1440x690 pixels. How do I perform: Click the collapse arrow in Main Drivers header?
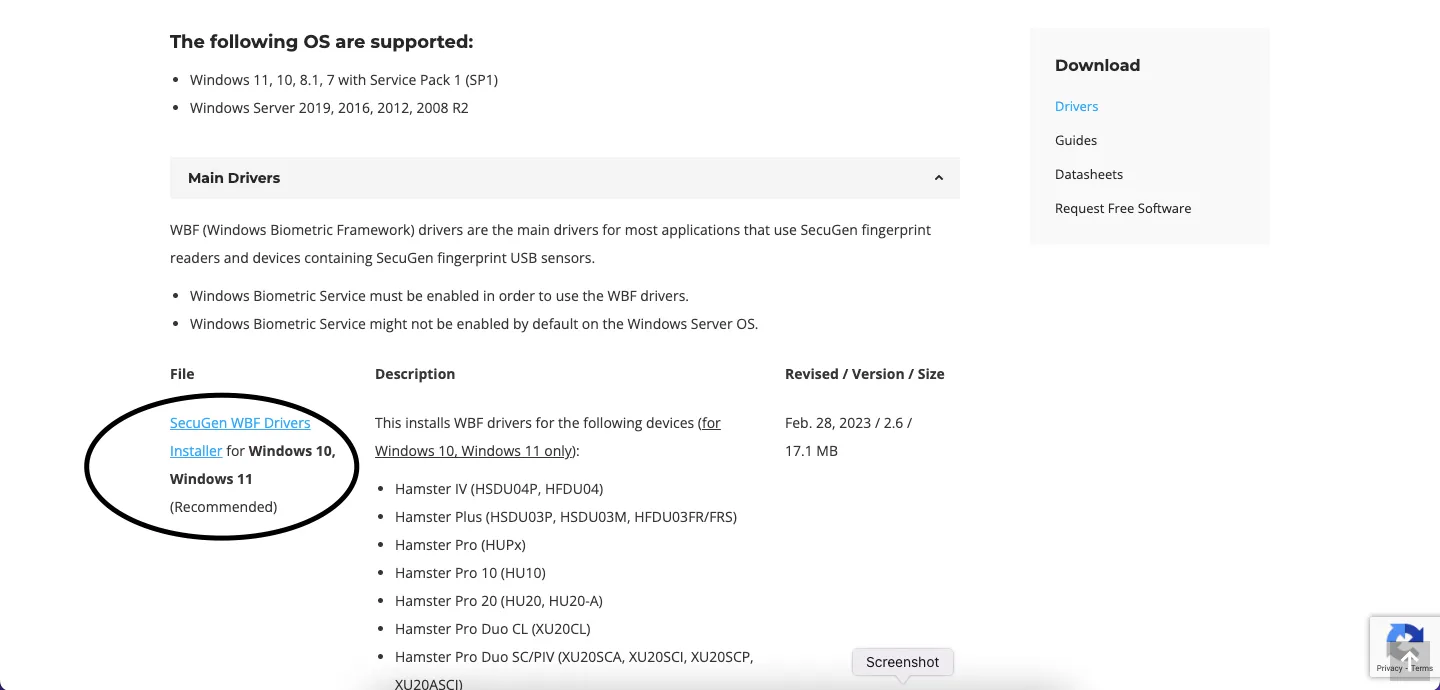(x=938, y=178)
